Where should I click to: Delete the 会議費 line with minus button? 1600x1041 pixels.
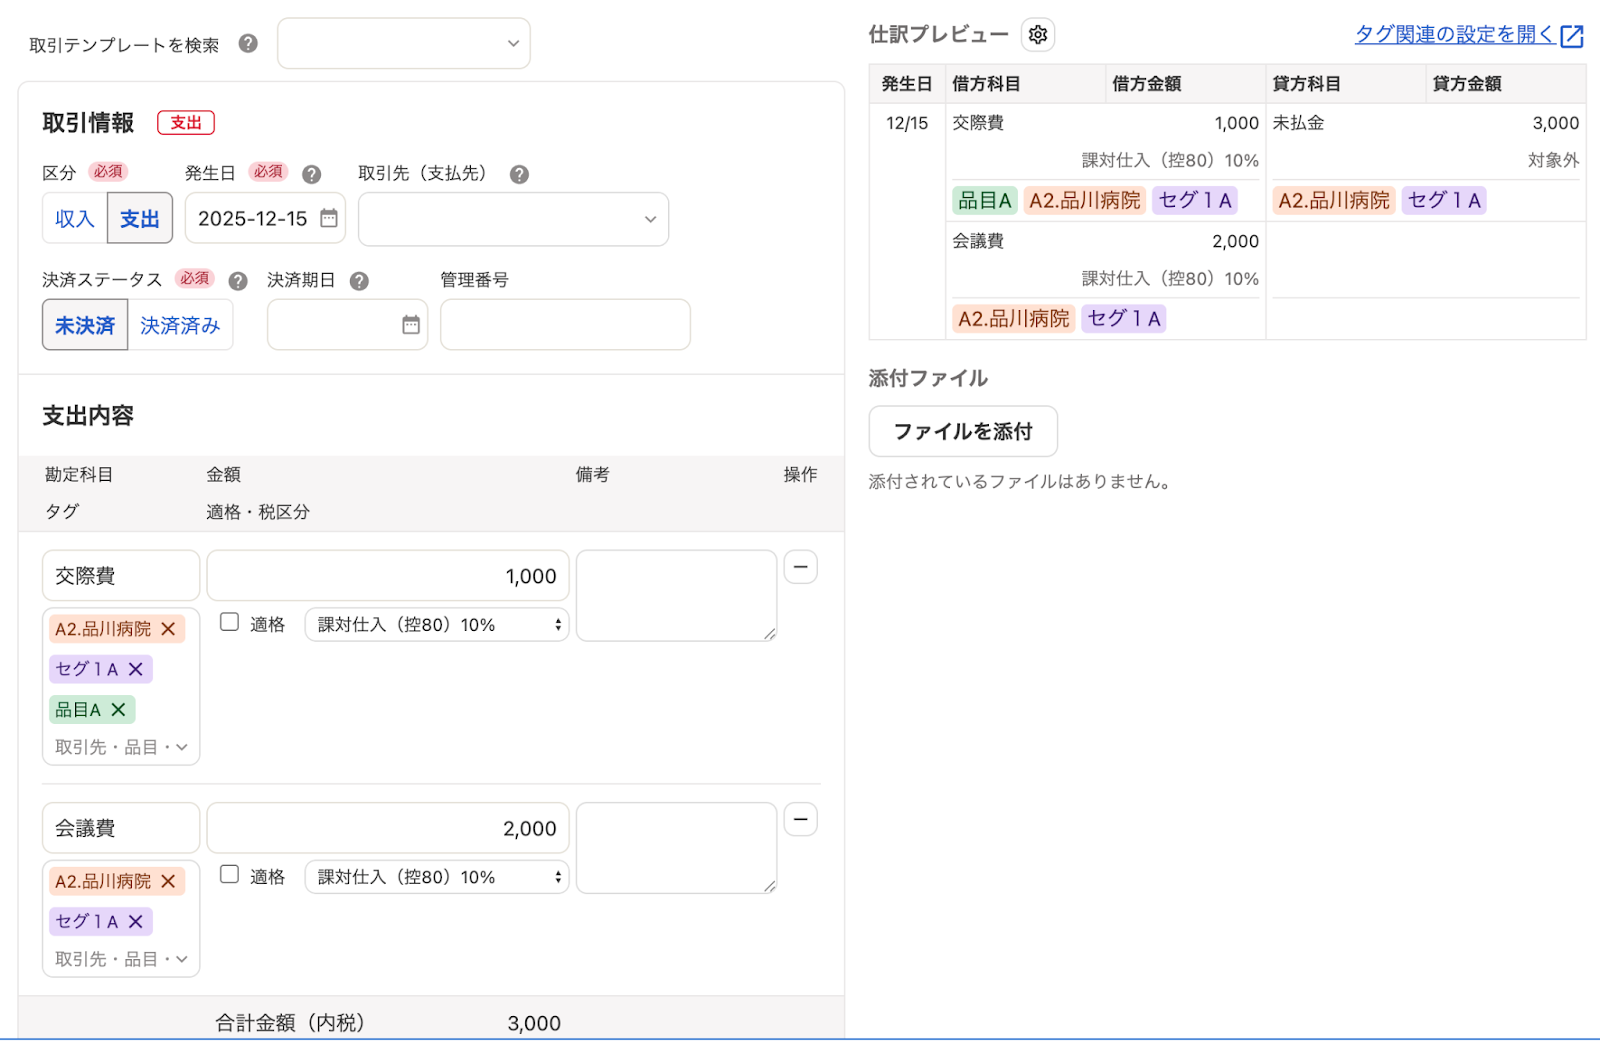pos(800,819)
